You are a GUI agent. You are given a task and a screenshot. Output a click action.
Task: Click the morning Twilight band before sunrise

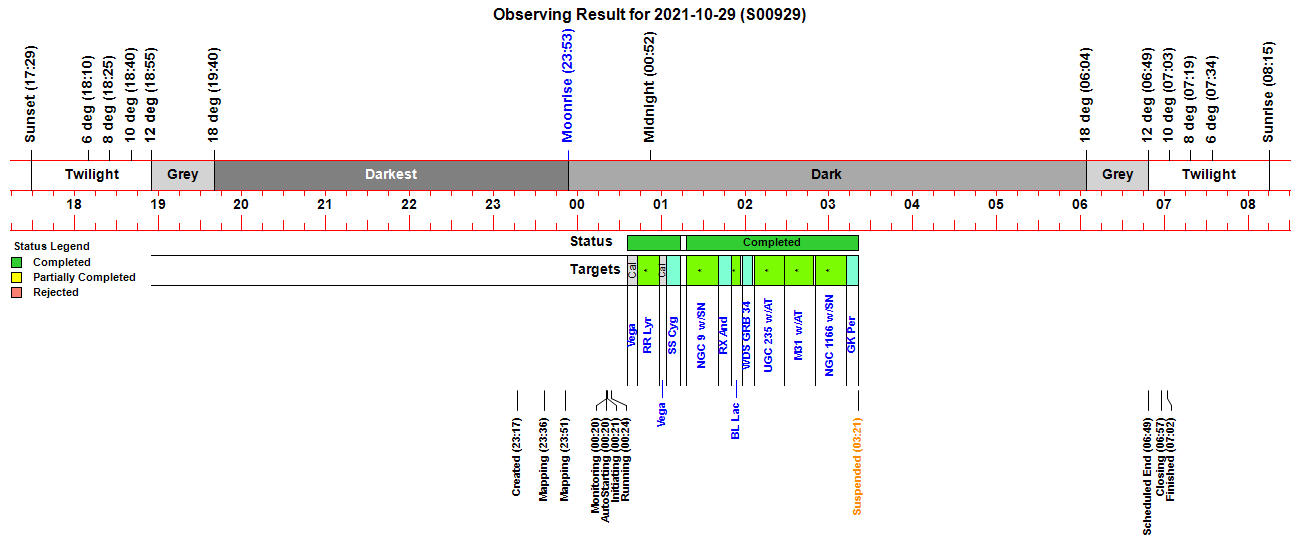[1209, 174]
